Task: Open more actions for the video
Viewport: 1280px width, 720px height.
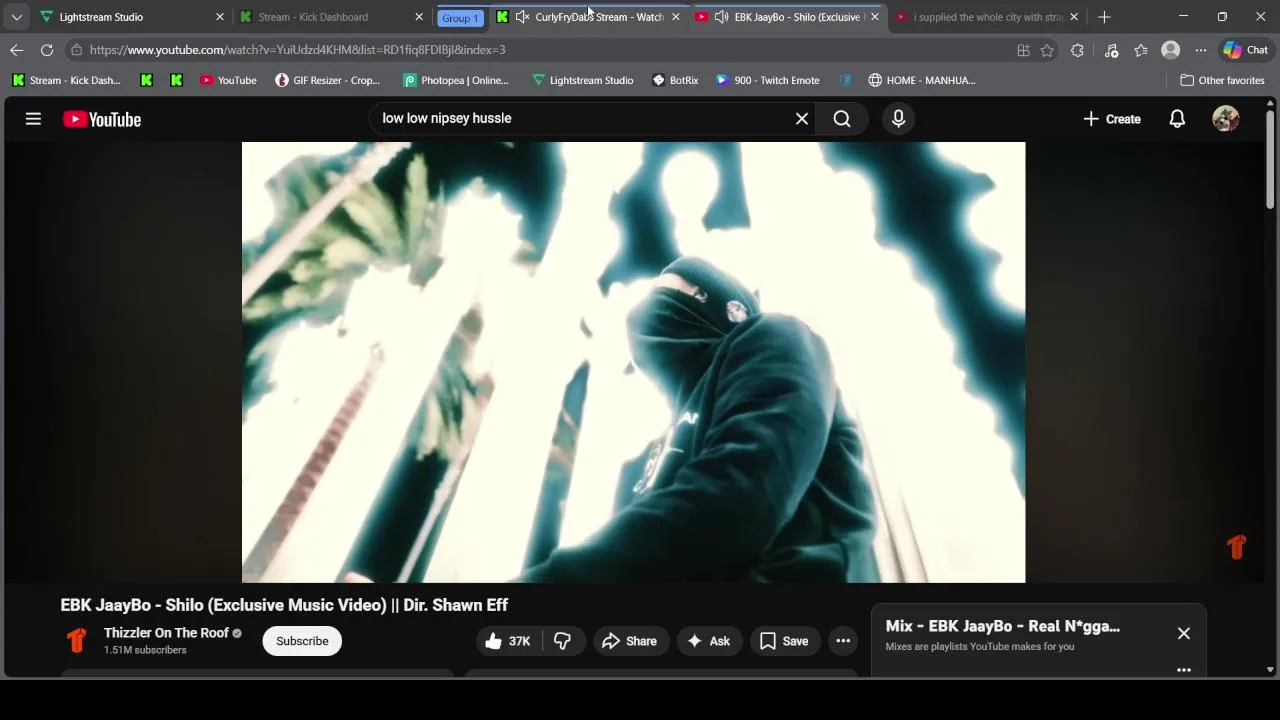Action: click(843, 641)
